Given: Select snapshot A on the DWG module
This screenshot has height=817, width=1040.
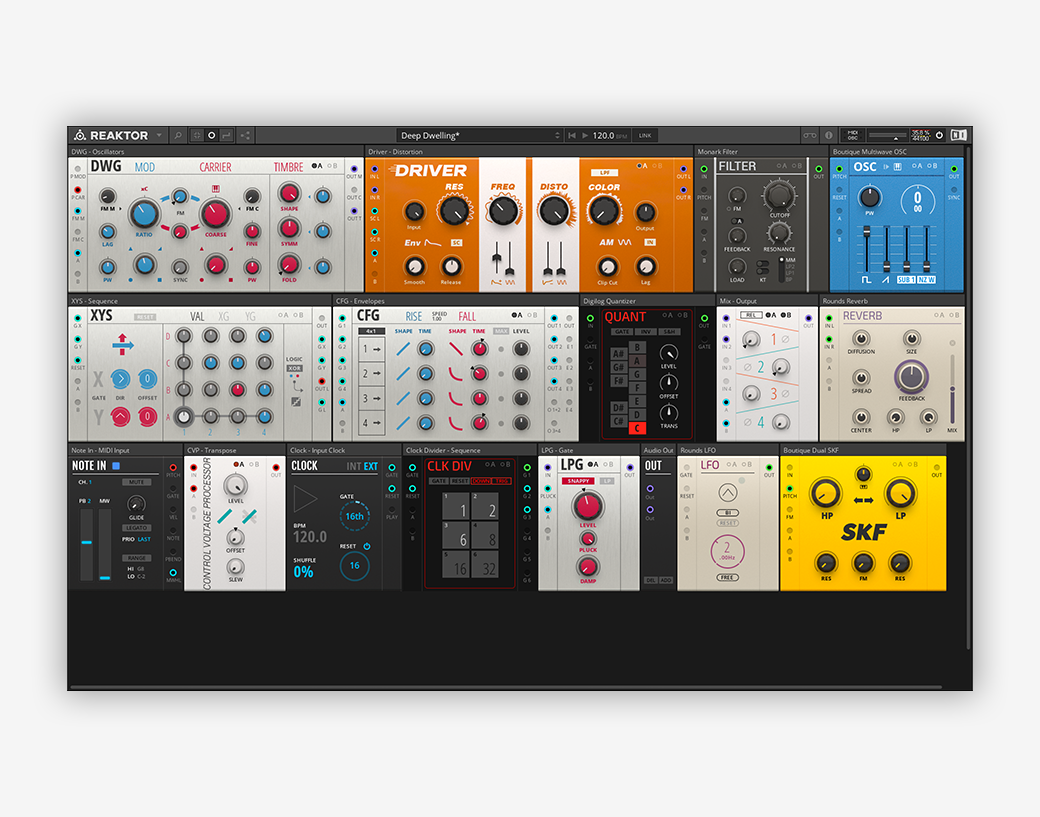Looking at the screenshot, I should click(x=316, y=166).
